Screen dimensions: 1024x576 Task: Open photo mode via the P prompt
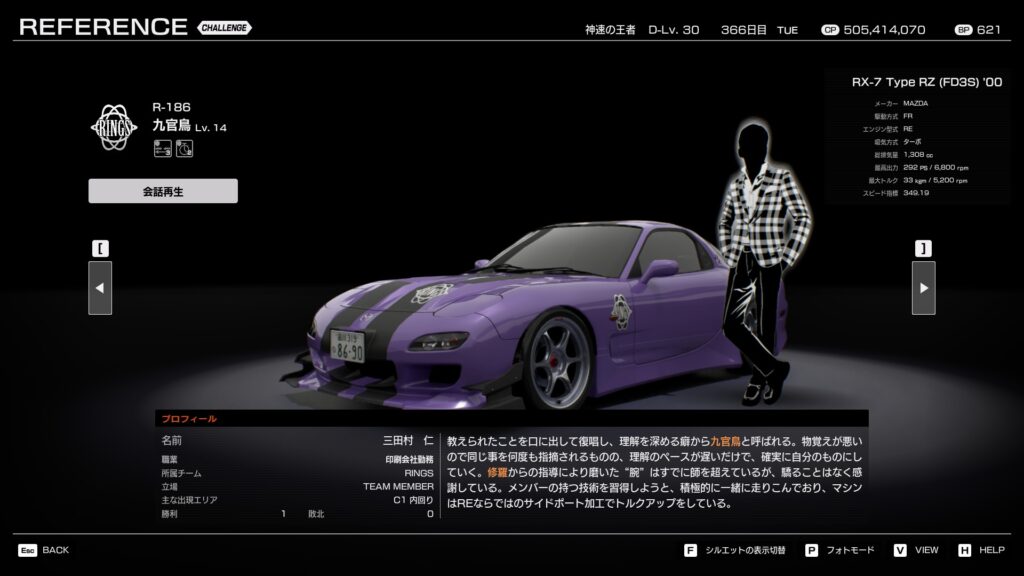point(811,550)
